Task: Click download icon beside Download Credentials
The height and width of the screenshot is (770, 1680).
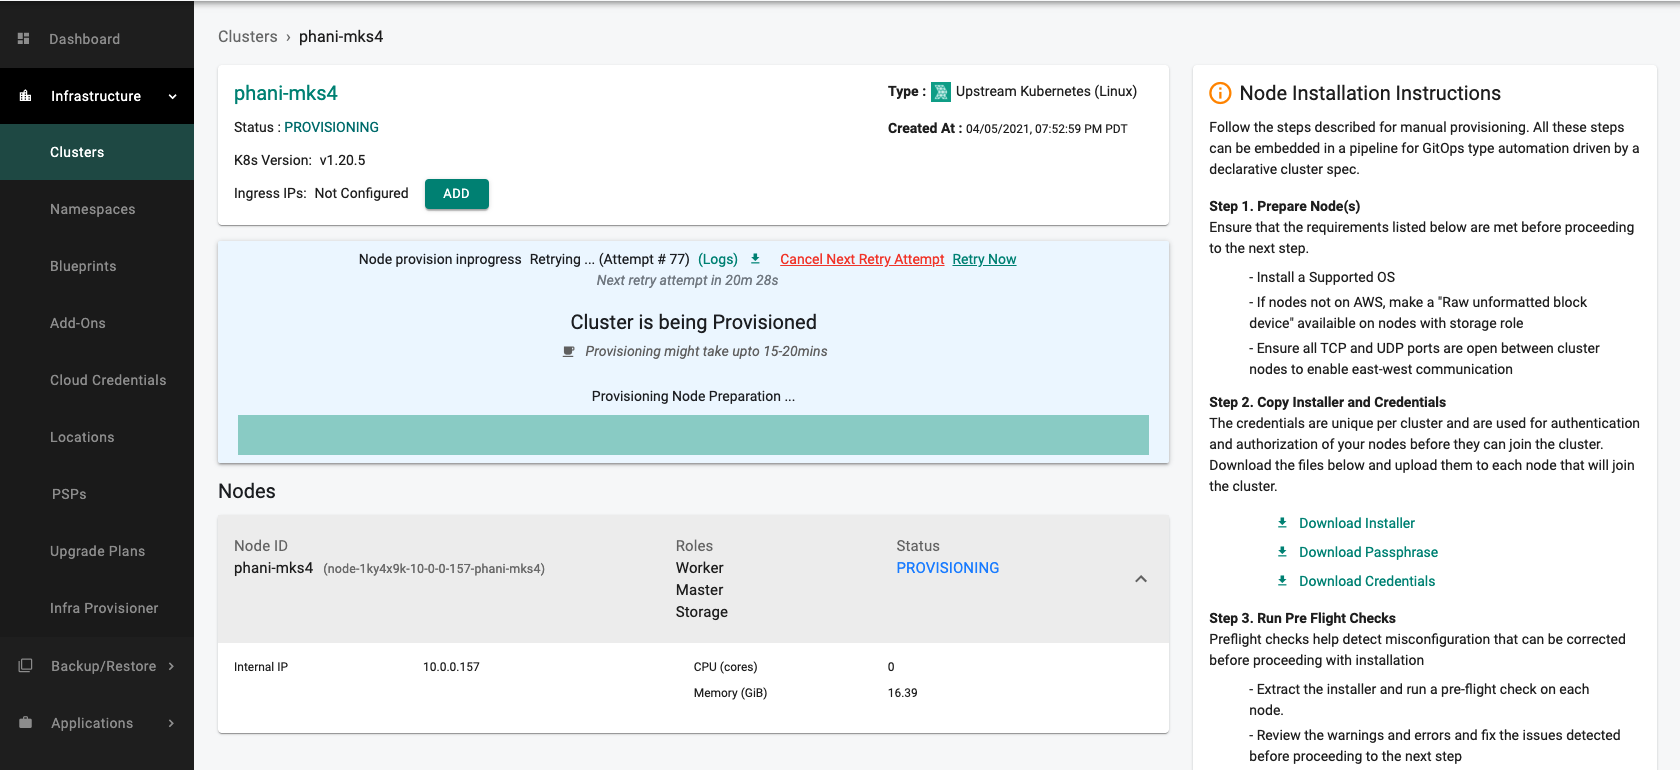Action: (x=1282, y=581)
